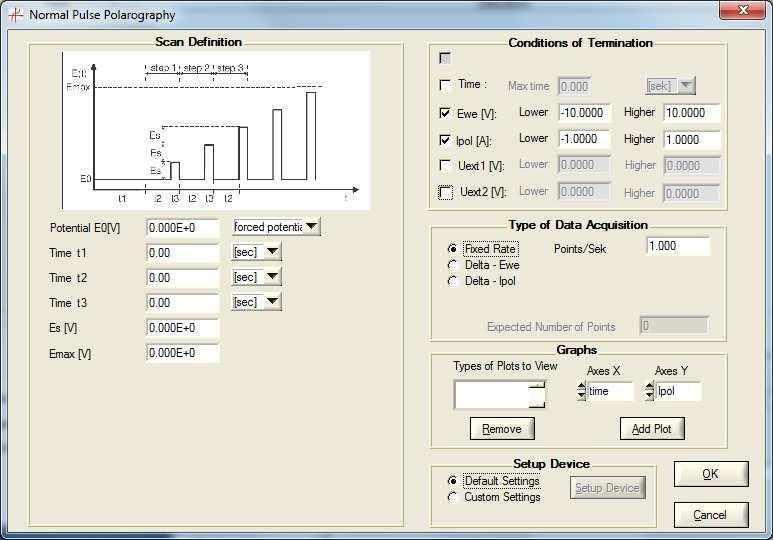This screenshot has width=773, height=540.
Task: Click the Time t3 value field
Action: click(183, 303)
